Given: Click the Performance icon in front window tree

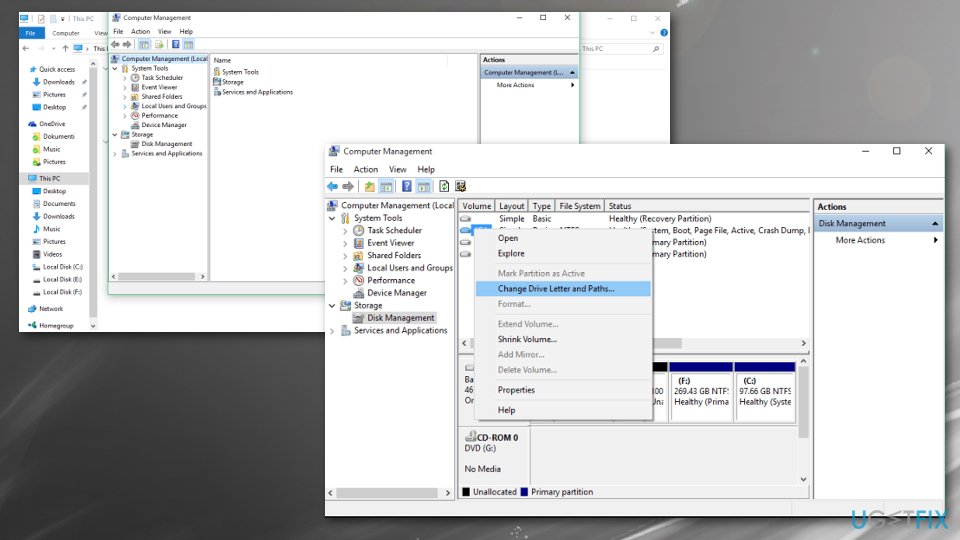Looking at the screenshot, I should [359, 280].
